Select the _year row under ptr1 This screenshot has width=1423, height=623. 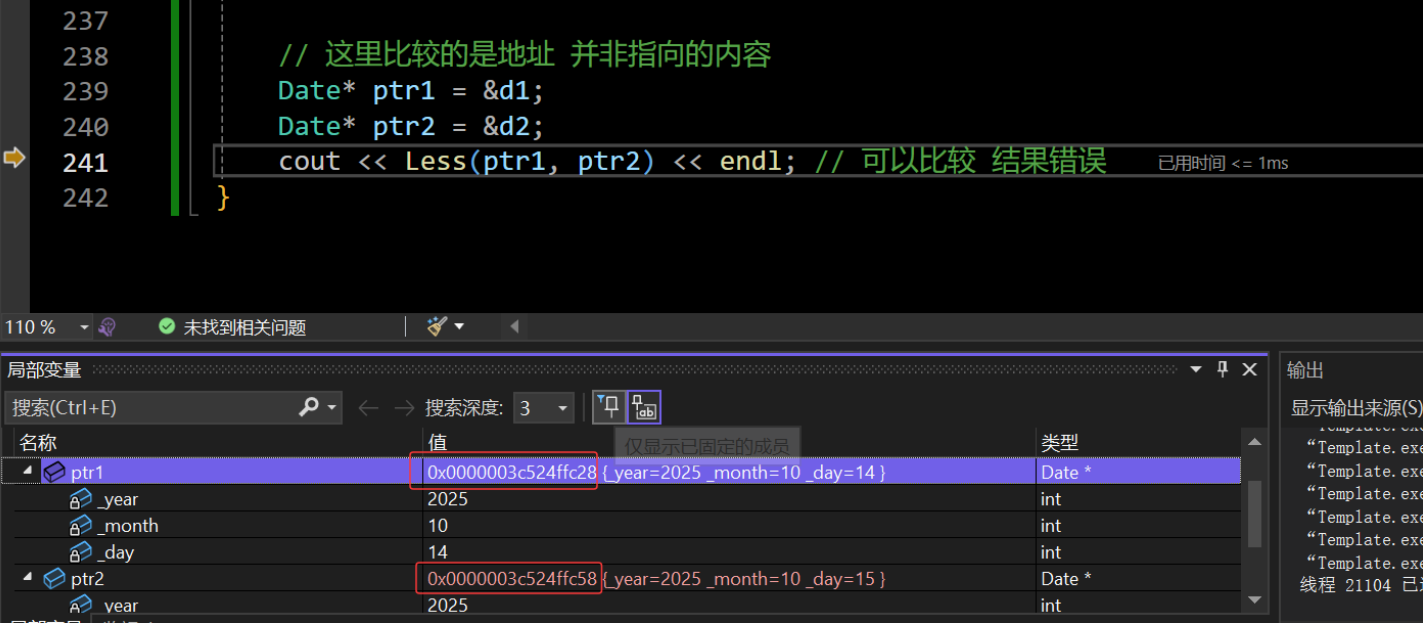(627, 499)
